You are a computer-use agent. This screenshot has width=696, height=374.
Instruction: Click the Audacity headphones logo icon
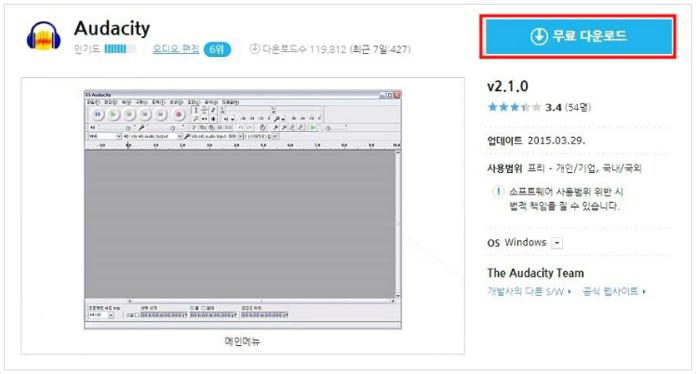[x=44, y=35]
